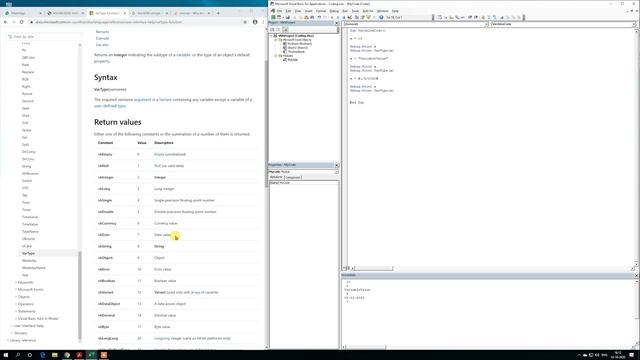Run the macro with the Run Sub icon
This screenshot has width=640, height=360.
pyautogui.click(x=332, y=18)
